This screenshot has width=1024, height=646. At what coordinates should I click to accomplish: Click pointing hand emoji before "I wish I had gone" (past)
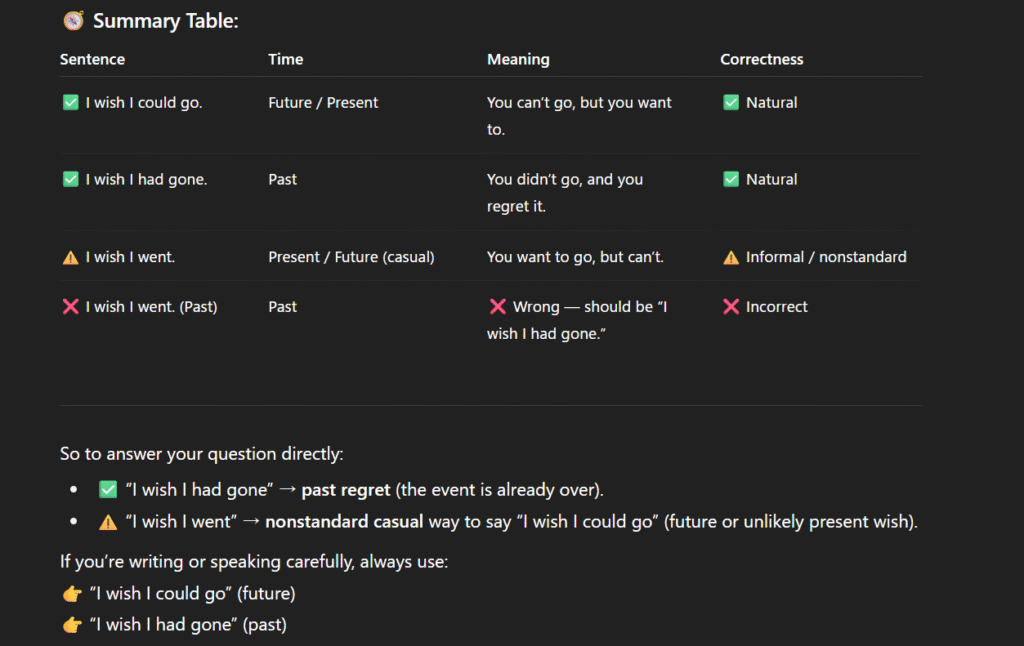point(72,625)
